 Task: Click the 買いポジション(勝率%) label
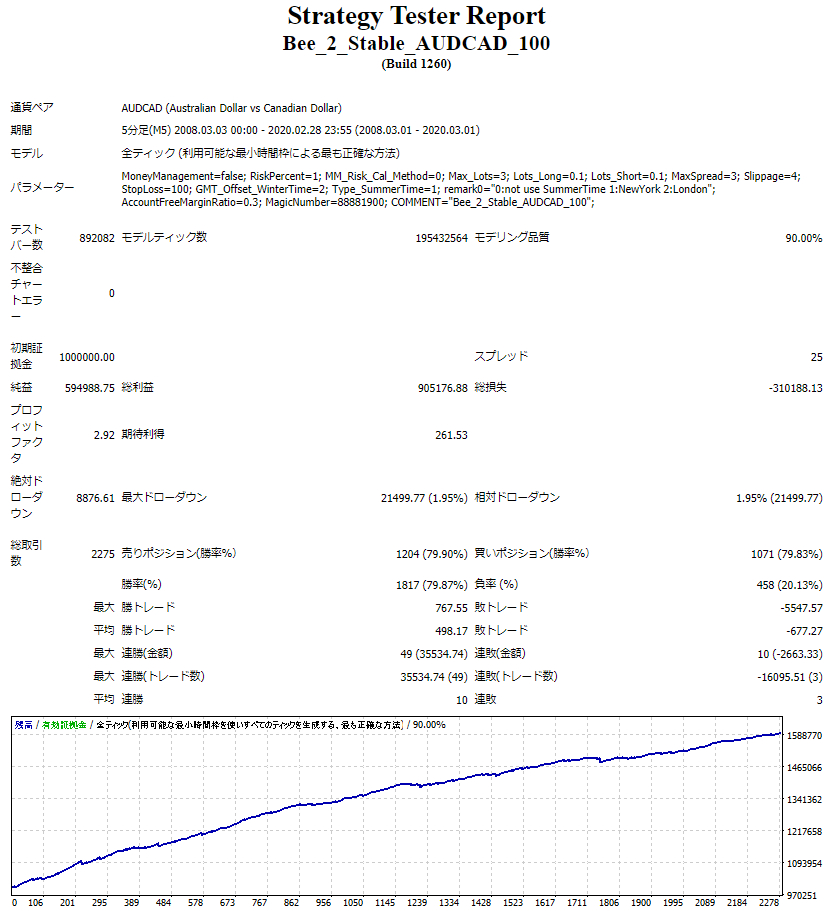click(532, 553)
